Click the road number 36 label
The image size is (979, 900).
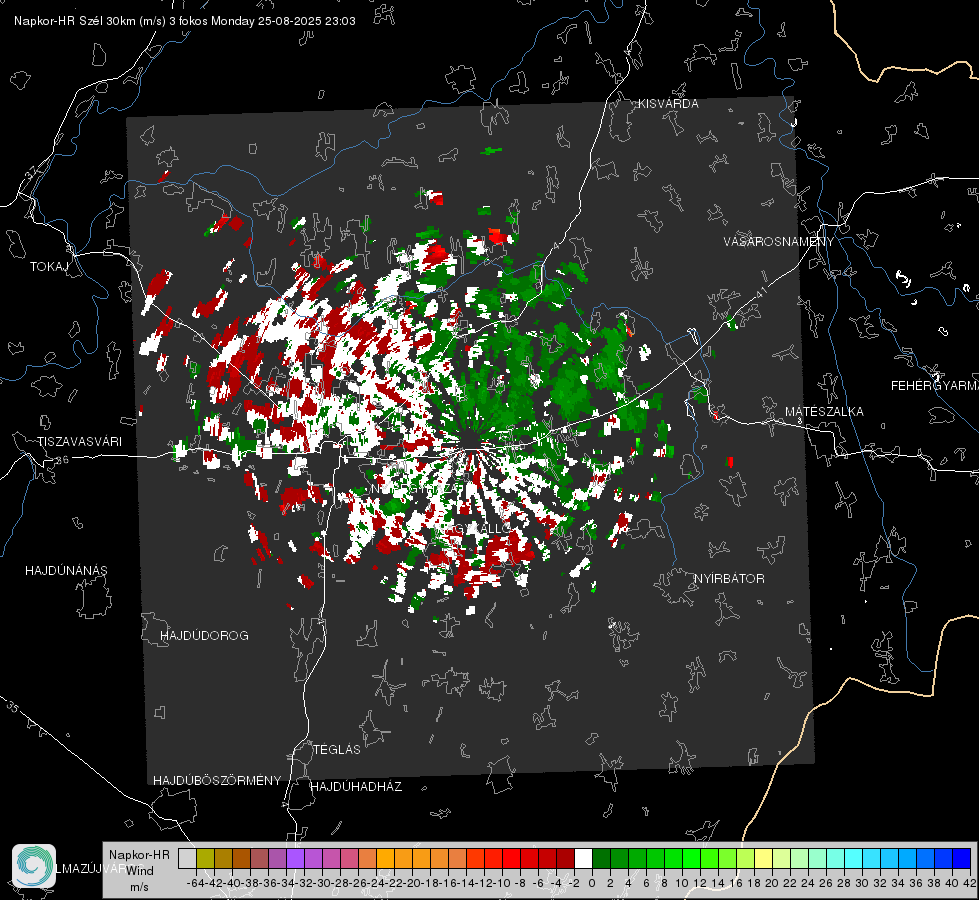pyautogui.click(x=62, y=460)
